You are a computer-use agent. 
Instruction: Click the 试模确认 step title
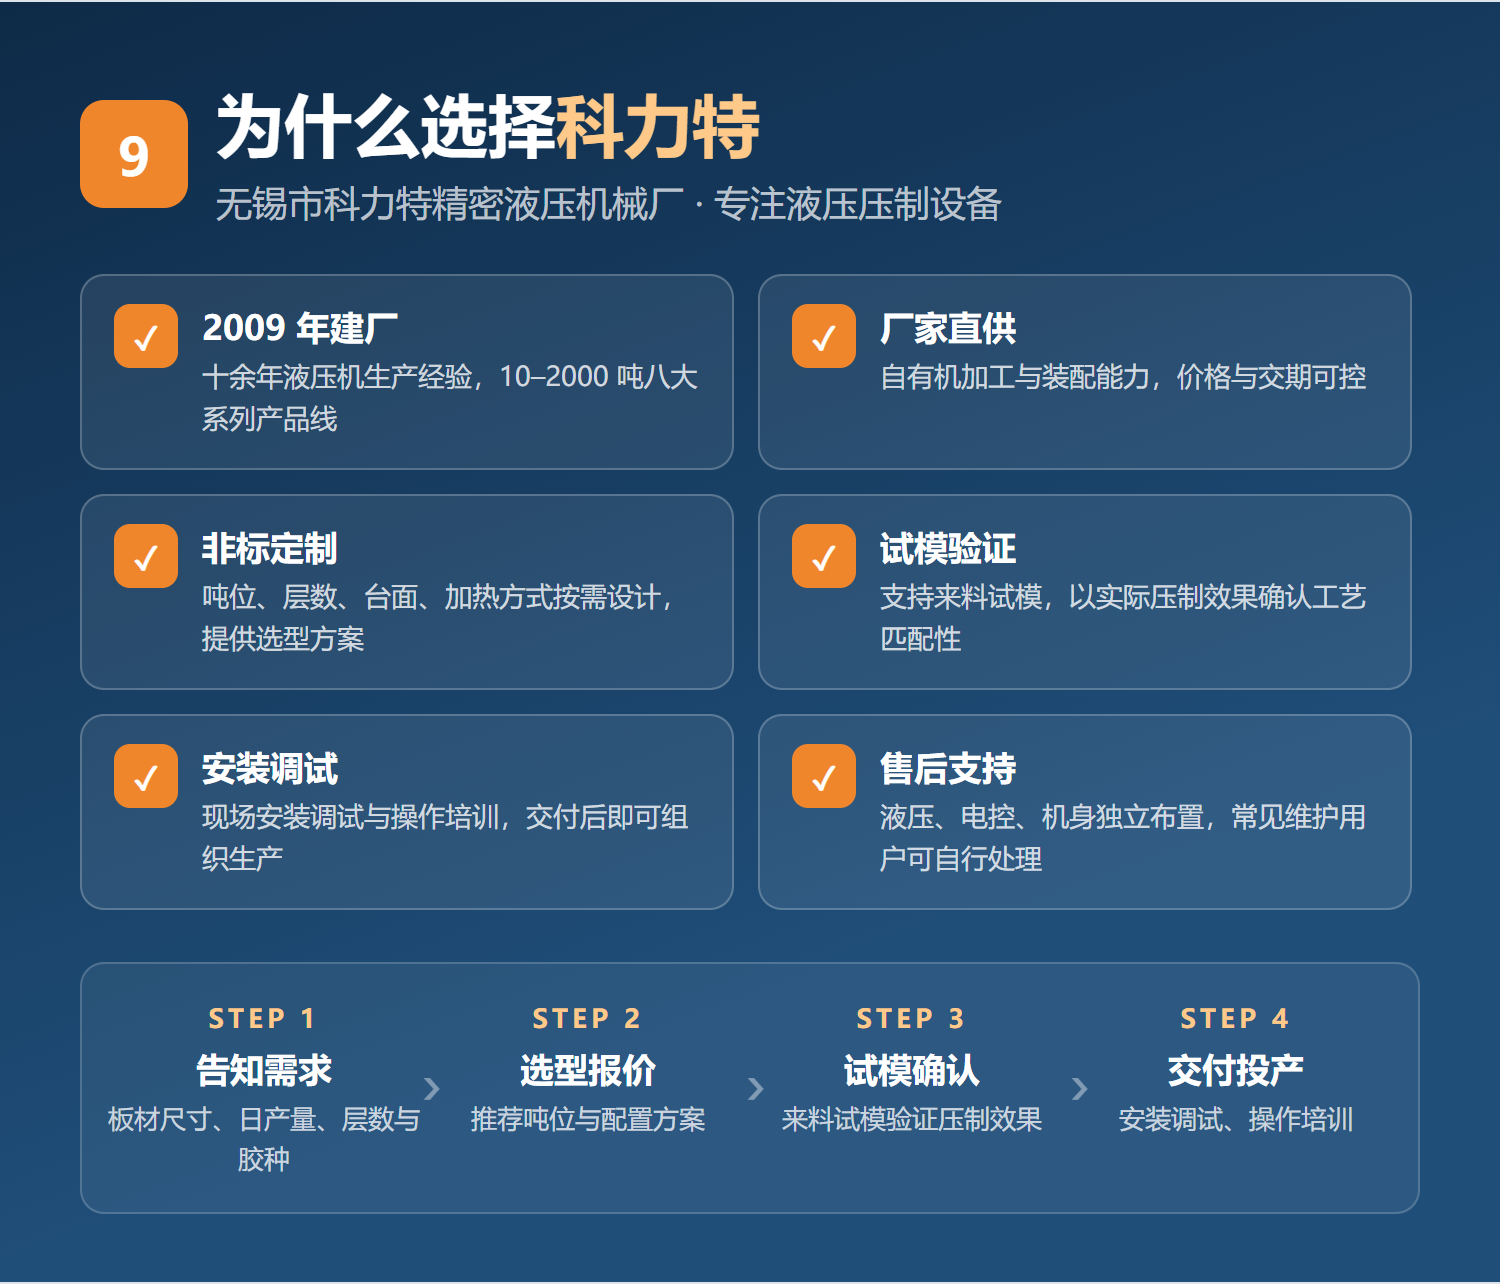pos(912,1070)
